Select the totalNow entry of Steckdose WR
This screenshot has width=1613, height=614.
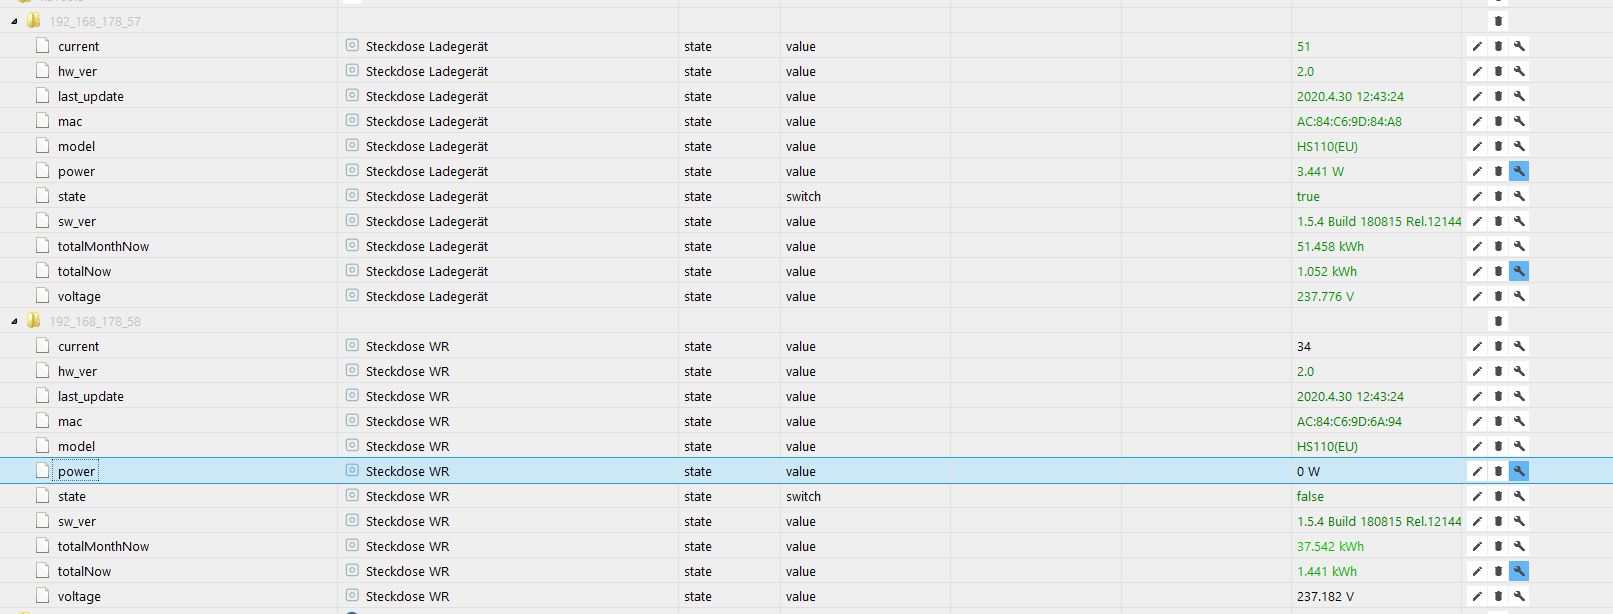[x=84, y=571]
